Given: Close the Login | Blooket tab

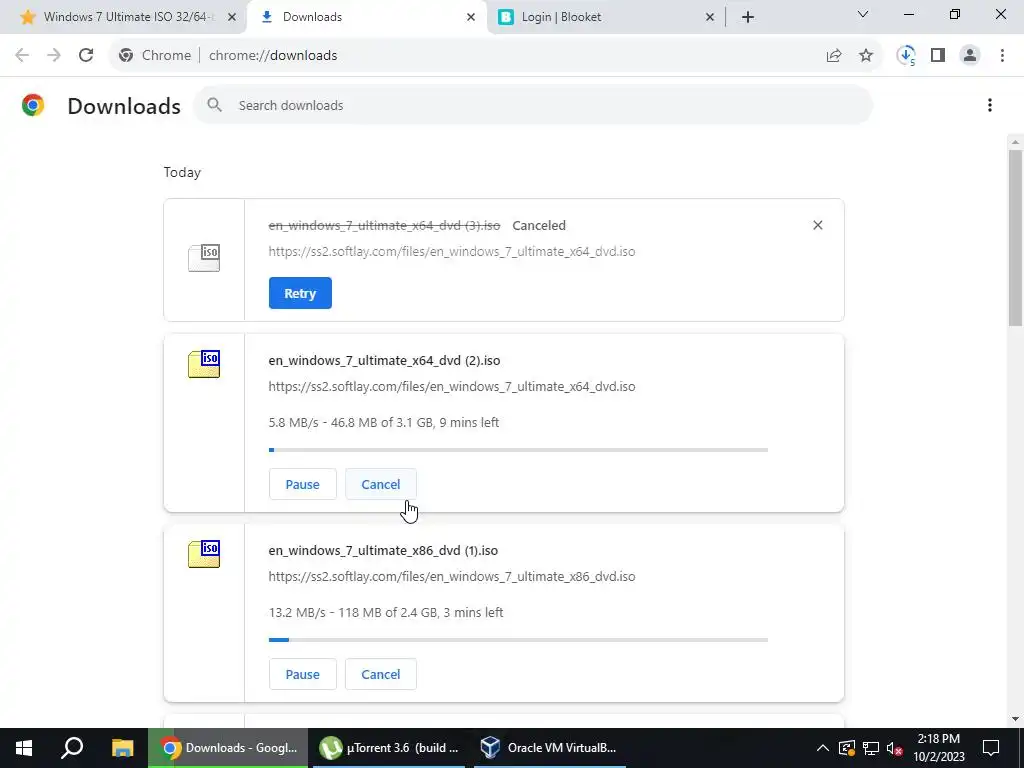Looking at the screenshot, I should tap(710, 18).
